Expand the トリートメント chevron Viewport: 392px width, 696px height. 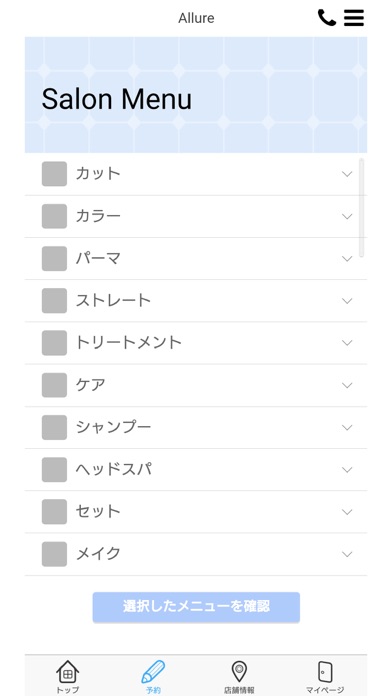click(x=347, y=343)
